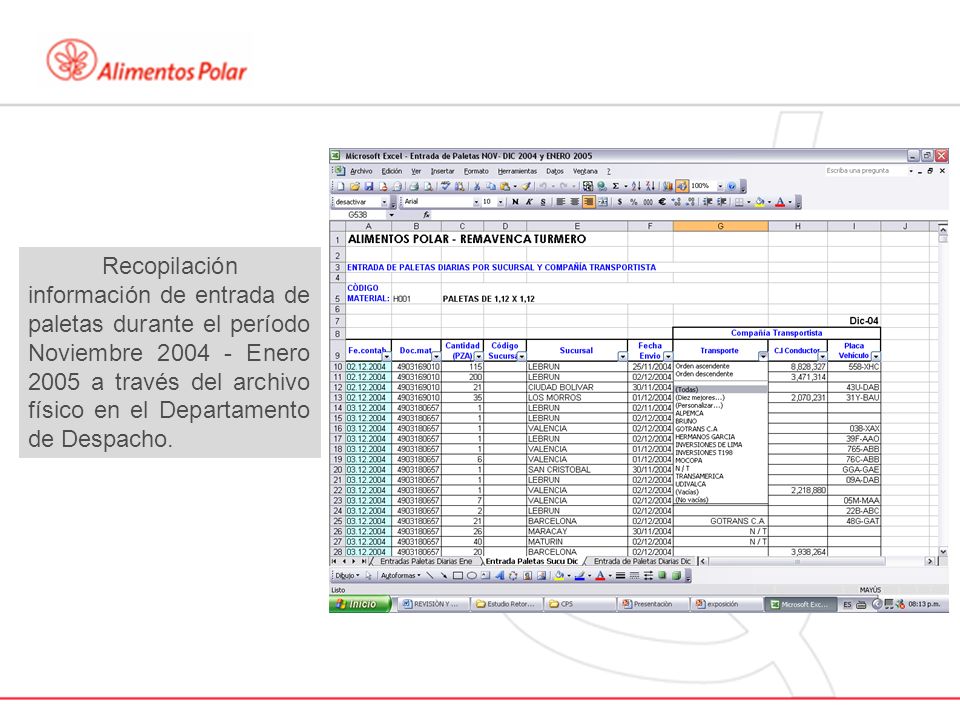The width and height of the screenshot is (960, 720).
Task: Select the Oval shape tool
Action: tap(471, 576)
